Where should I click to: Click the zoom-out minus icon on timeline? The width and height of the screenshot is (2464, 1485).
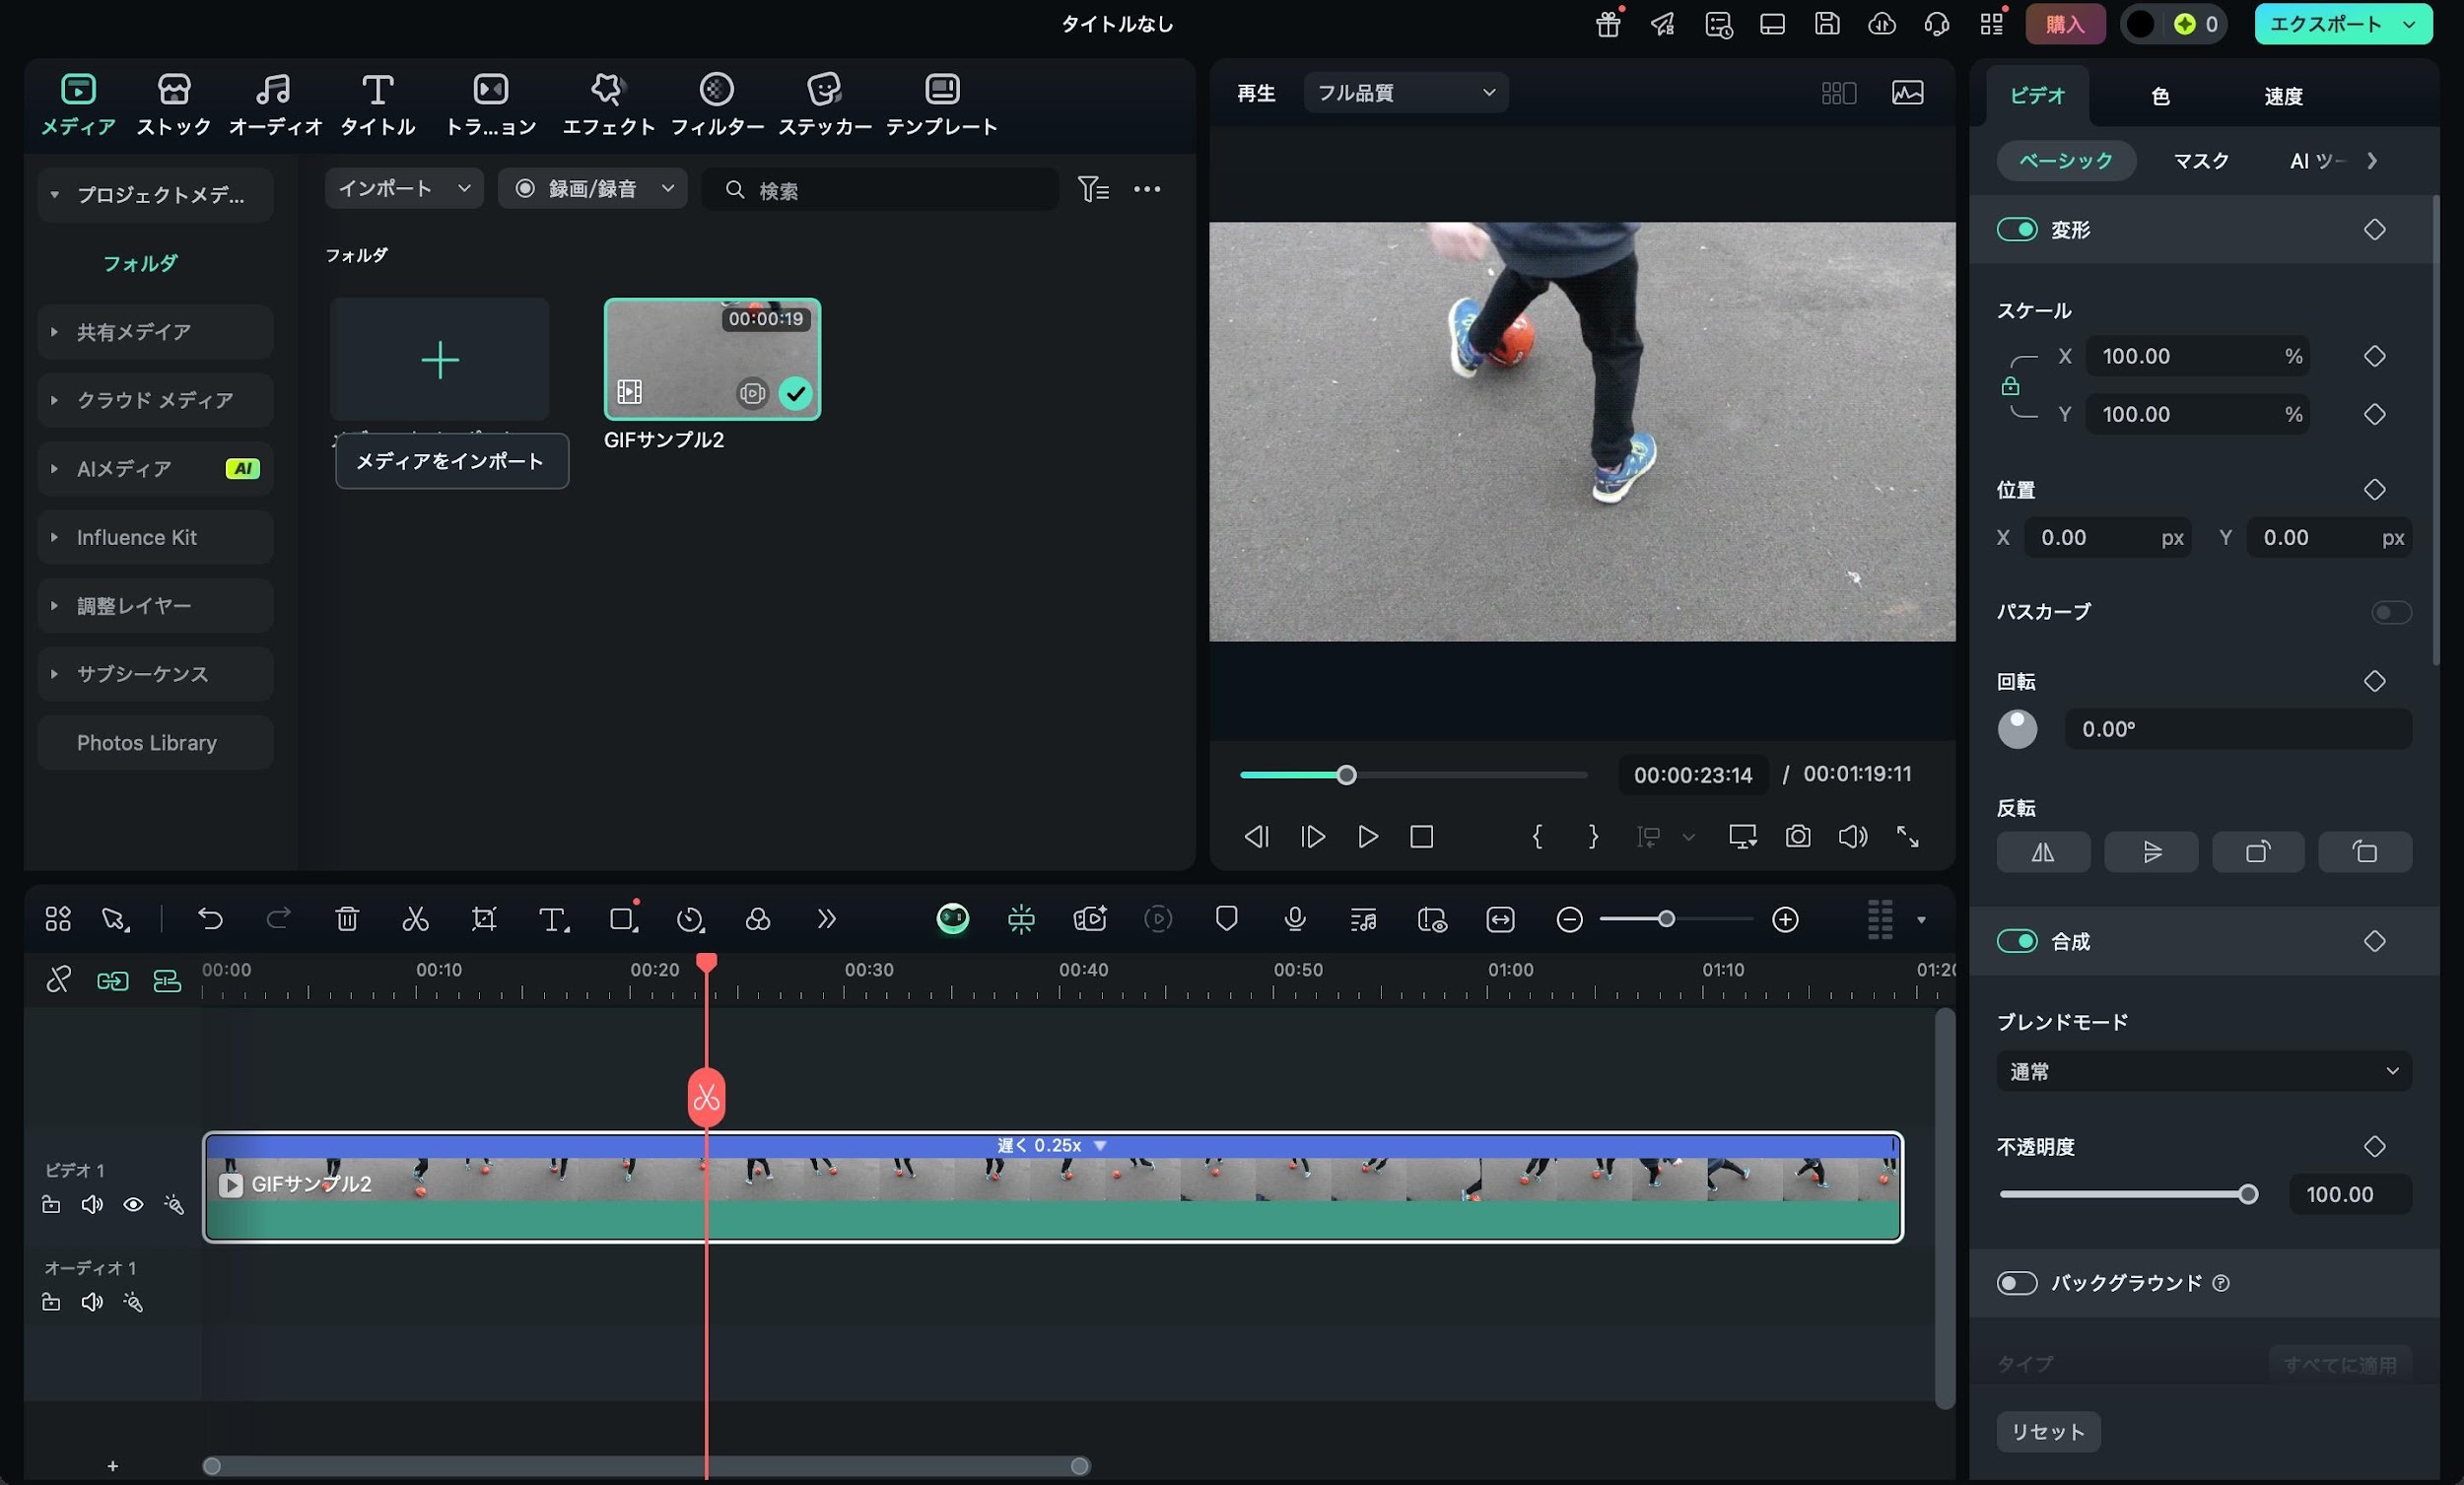pyautogui.click(x=1570, y=919)
